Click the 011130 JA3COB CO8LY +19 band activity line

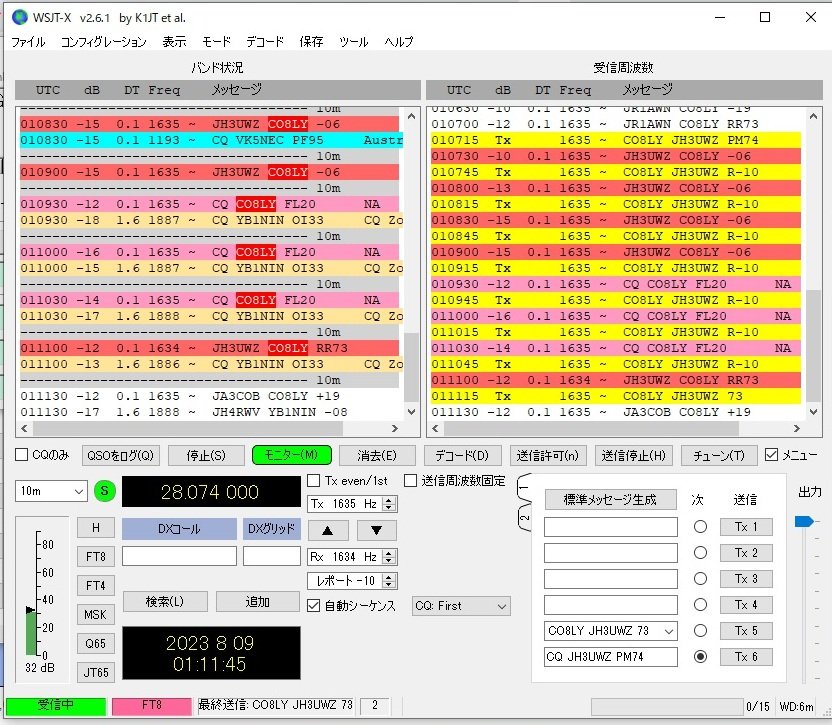click(210, 396)
